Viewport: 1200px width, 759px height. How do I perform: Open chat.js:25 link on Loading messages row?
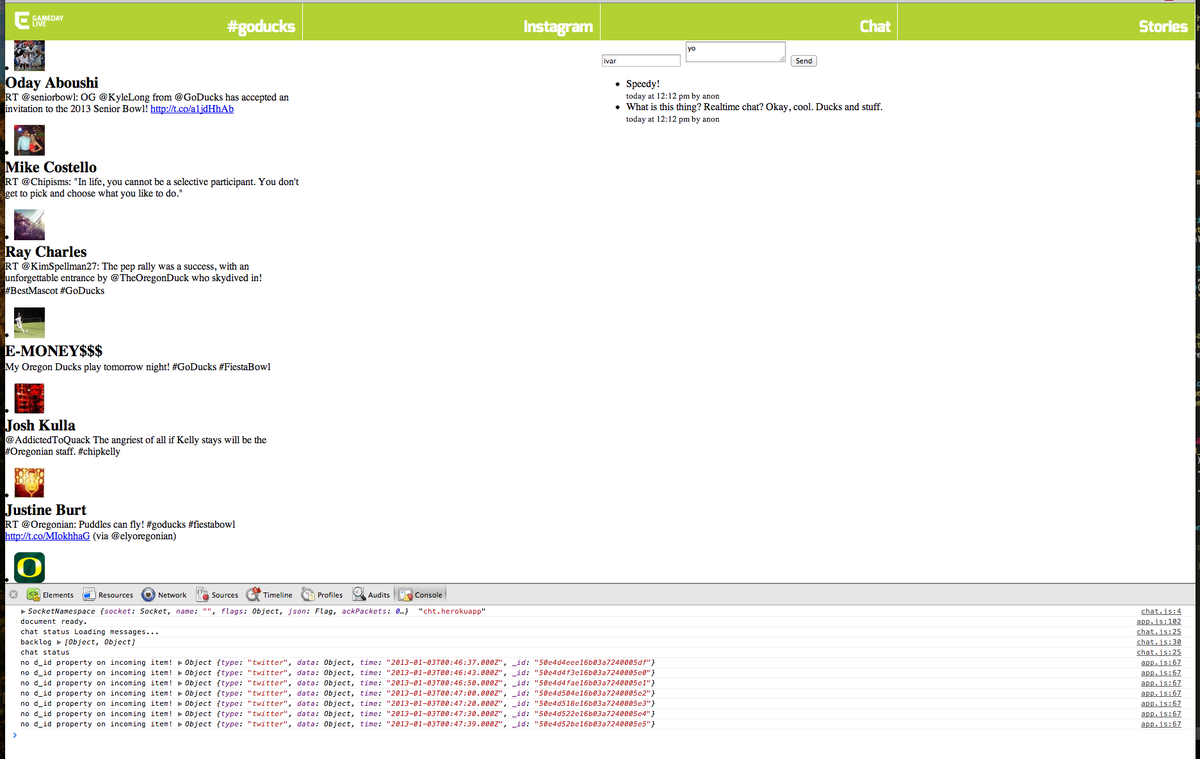tap(1159, 632)
